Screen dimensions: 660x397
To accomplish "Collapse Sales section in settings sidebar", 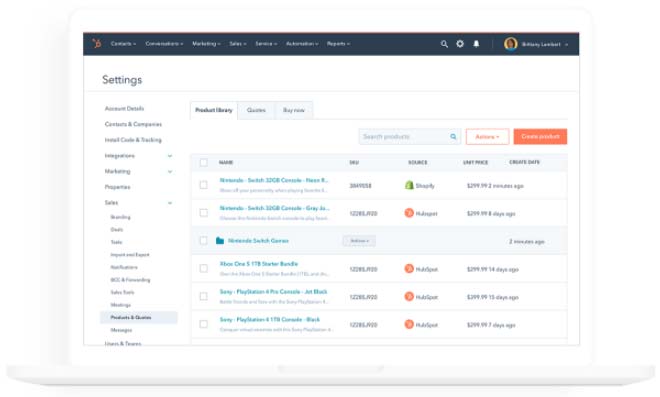I will point(170,203).
